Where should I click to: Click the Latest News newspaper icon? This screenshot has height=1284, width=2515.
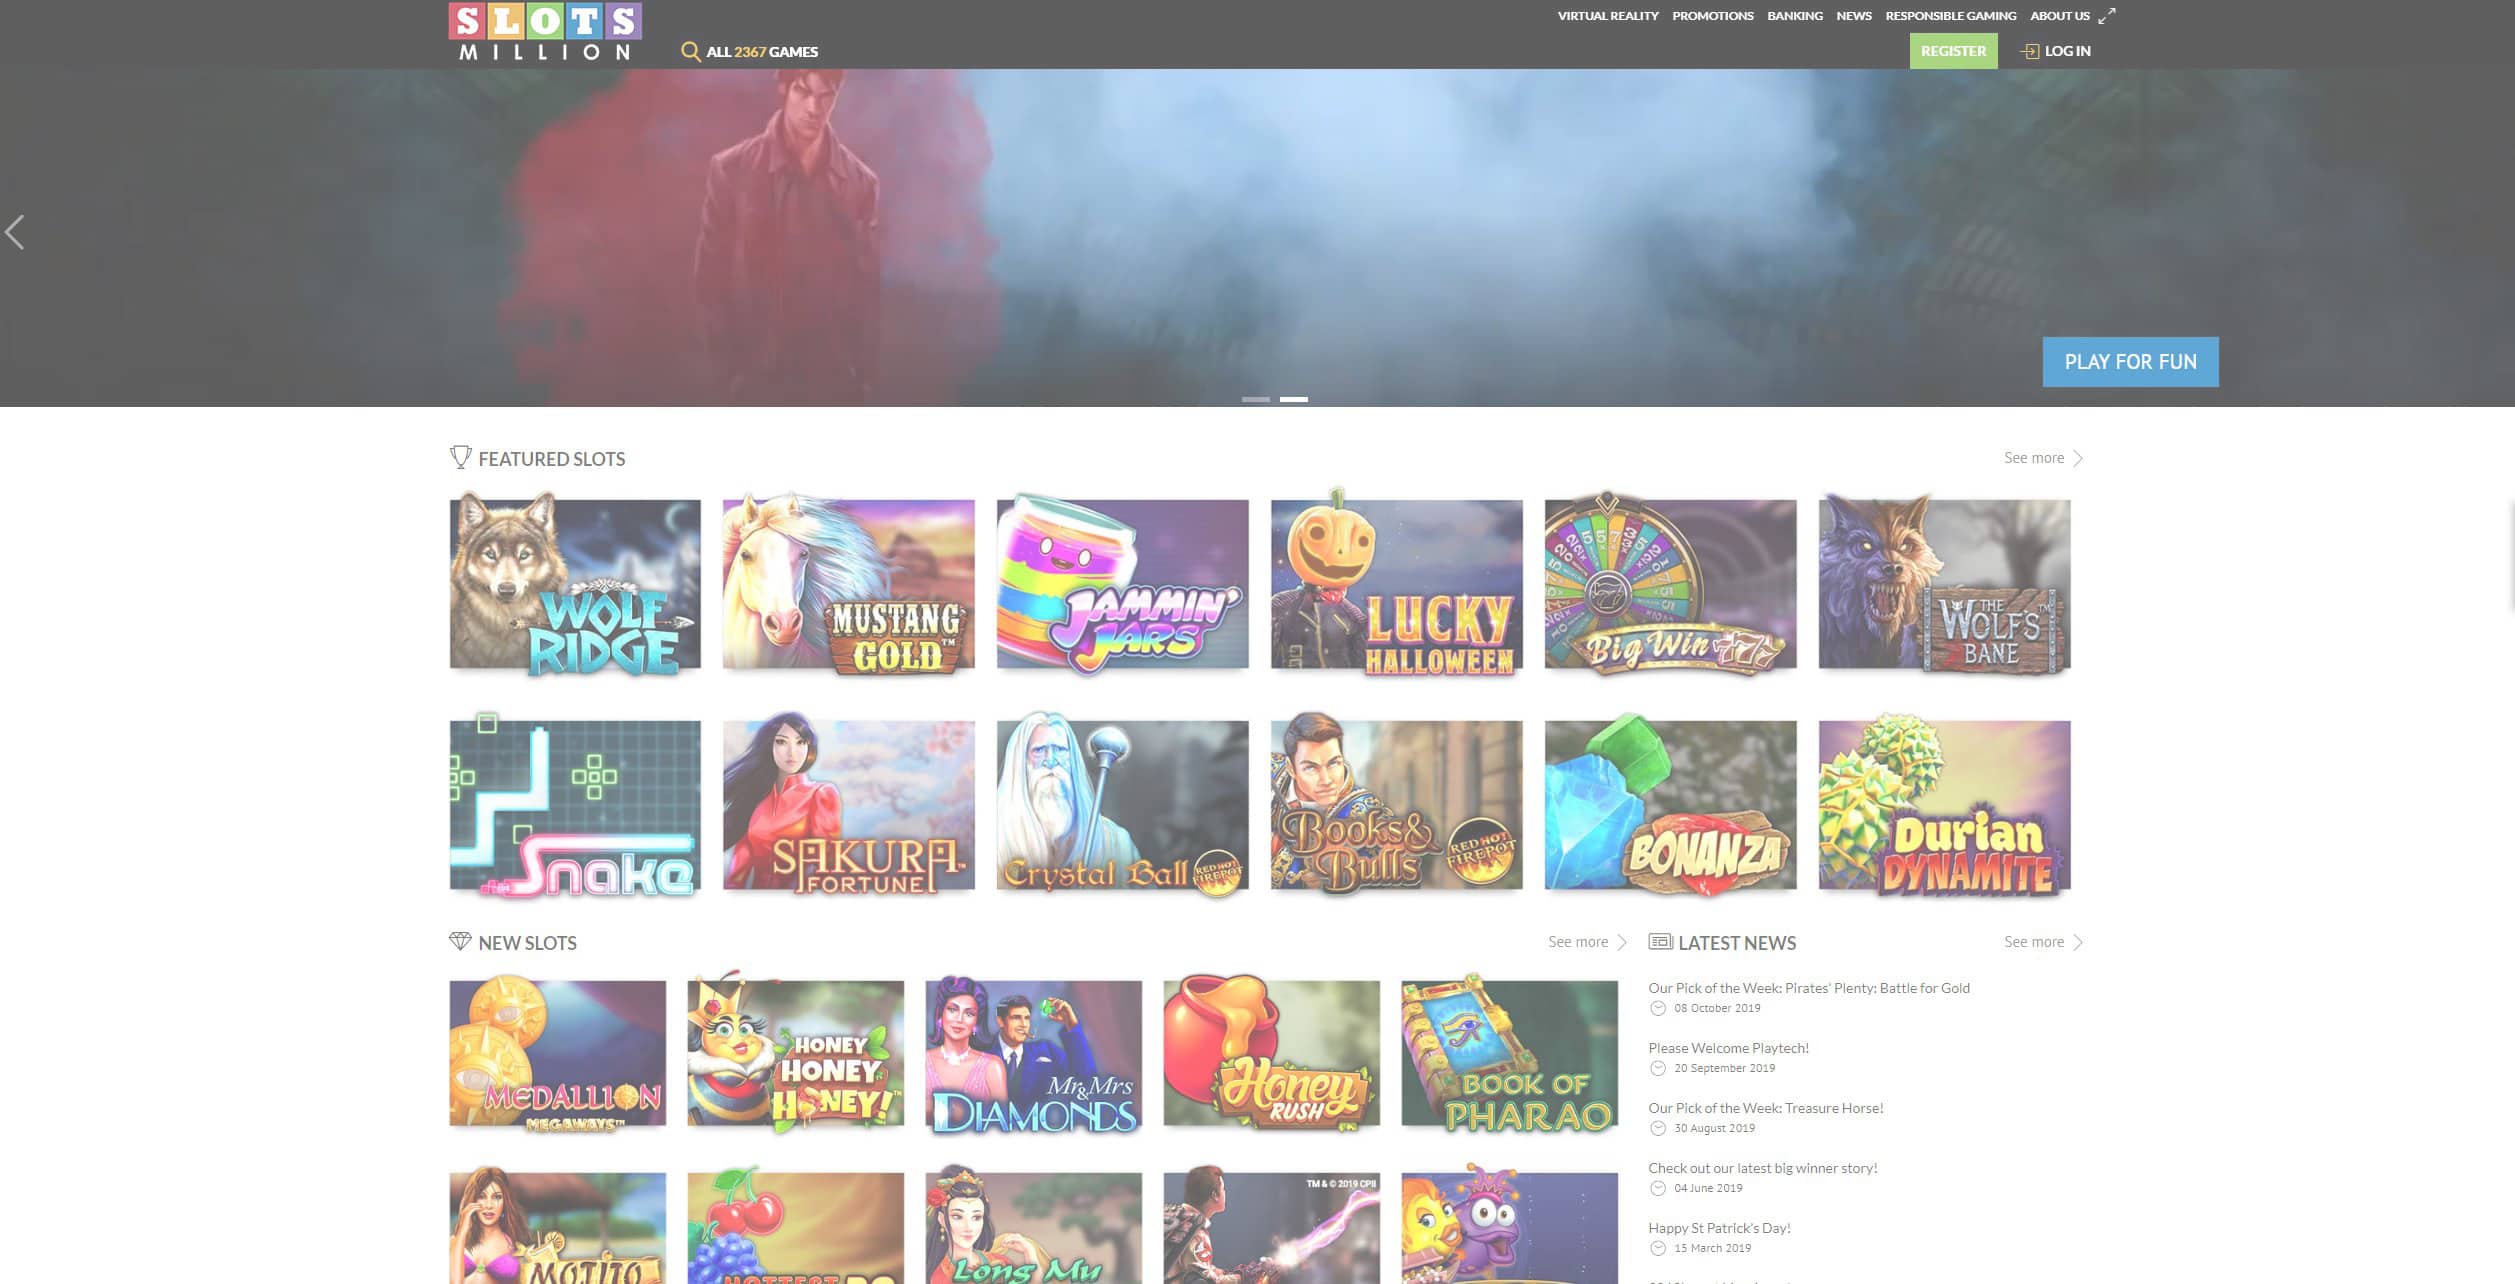click(x=1660, y=941)
